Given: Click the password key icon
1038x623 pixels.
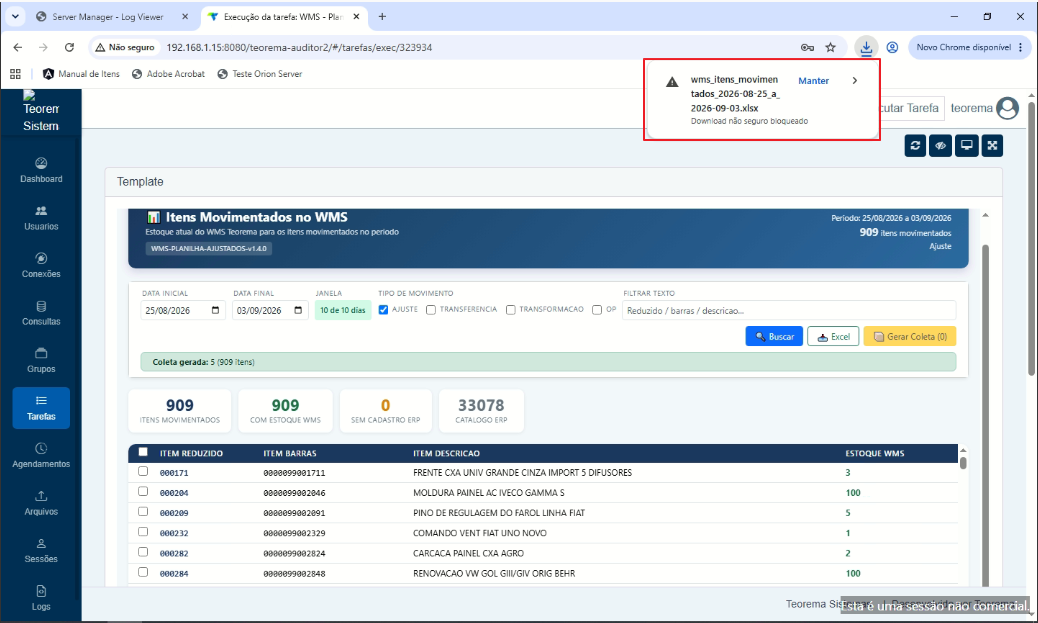Looking at the screenshot, I should point(807,47).
